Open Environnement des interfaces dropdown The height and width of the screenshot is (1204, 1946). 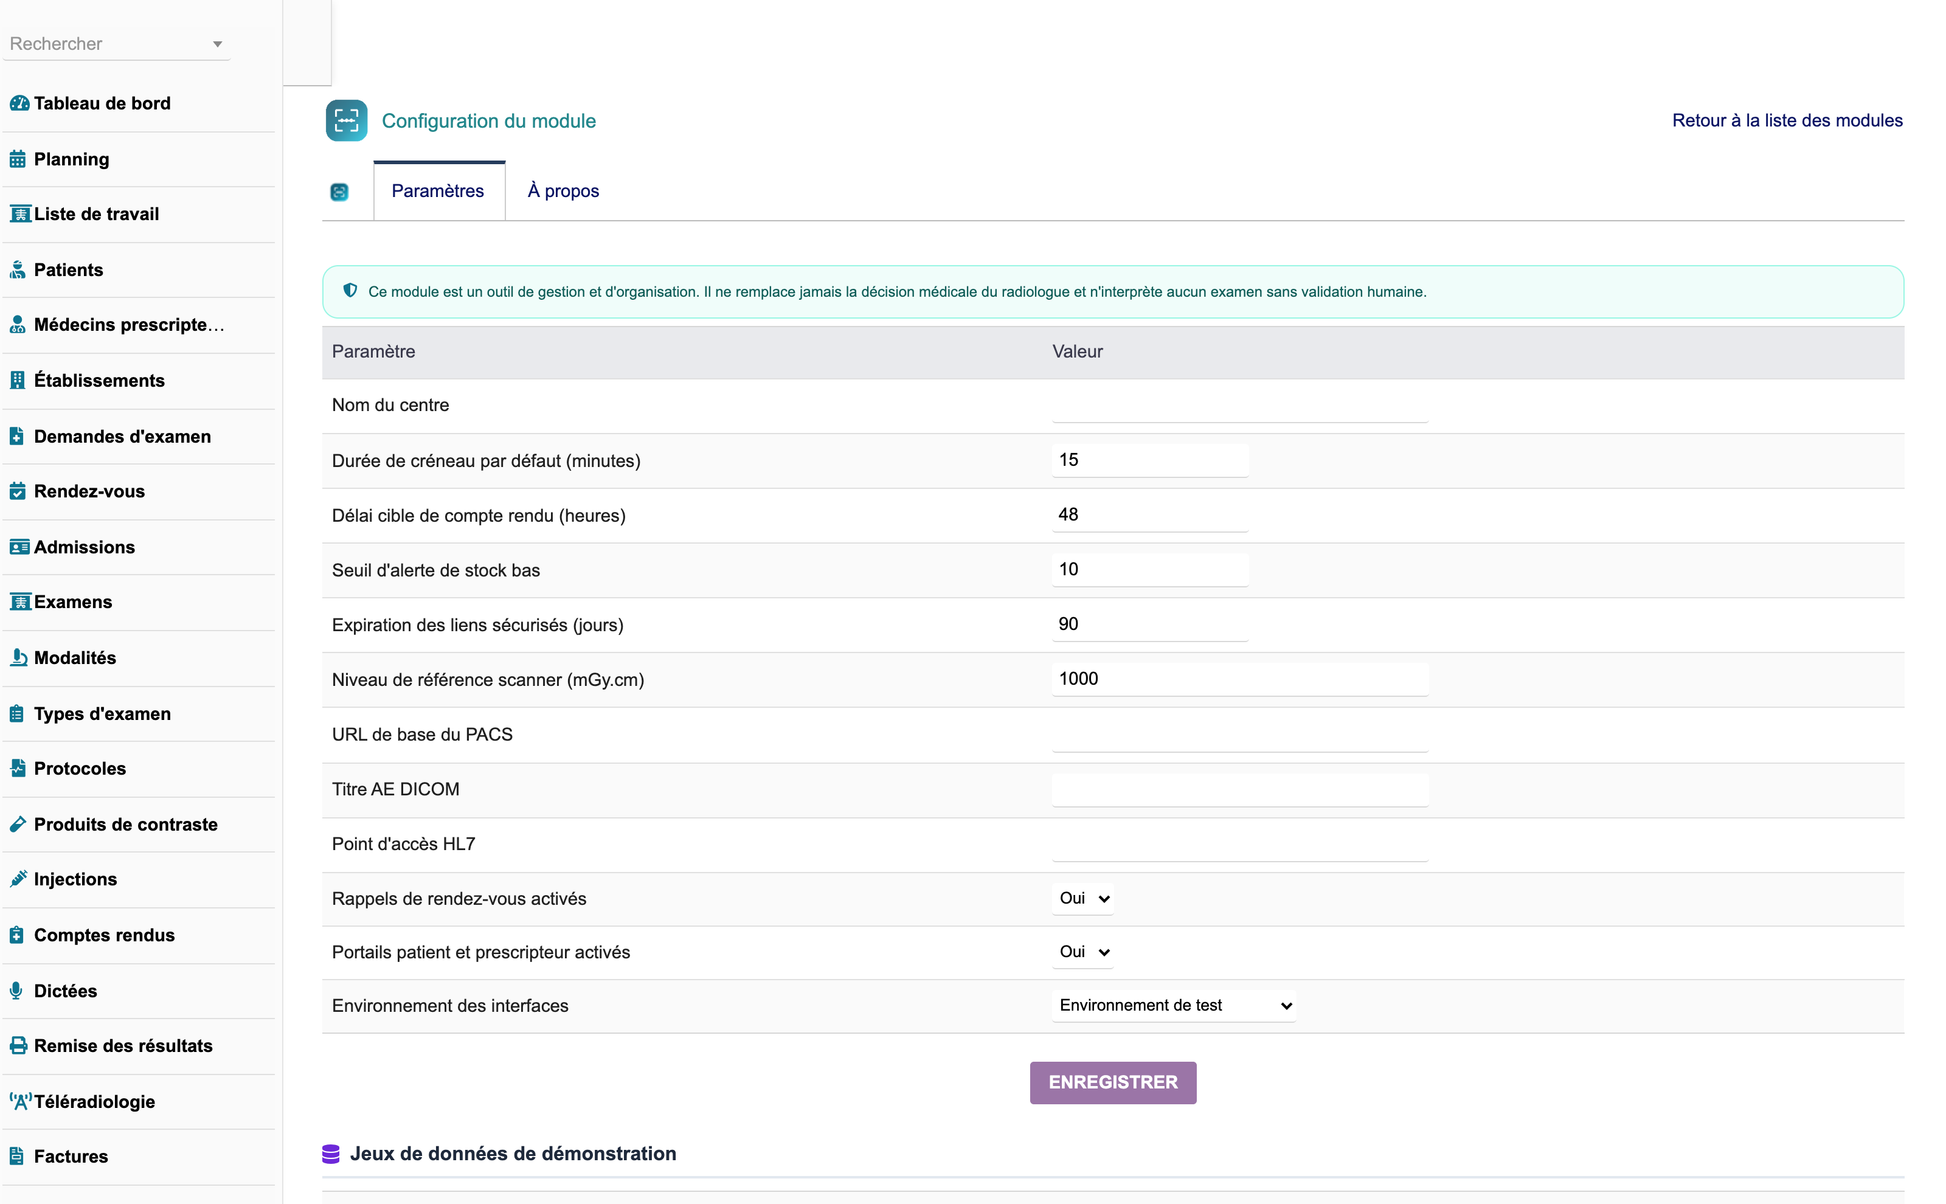click(1174, 1005)
